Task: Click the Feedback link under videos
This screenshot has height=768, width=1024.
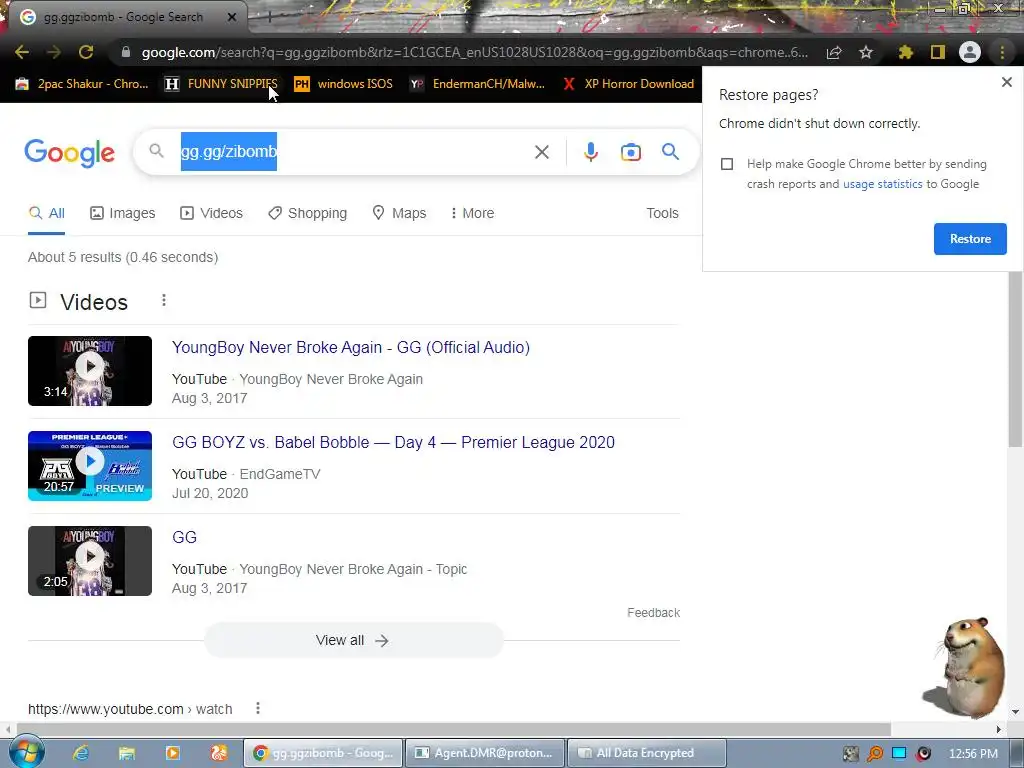Action: [653, 613]
